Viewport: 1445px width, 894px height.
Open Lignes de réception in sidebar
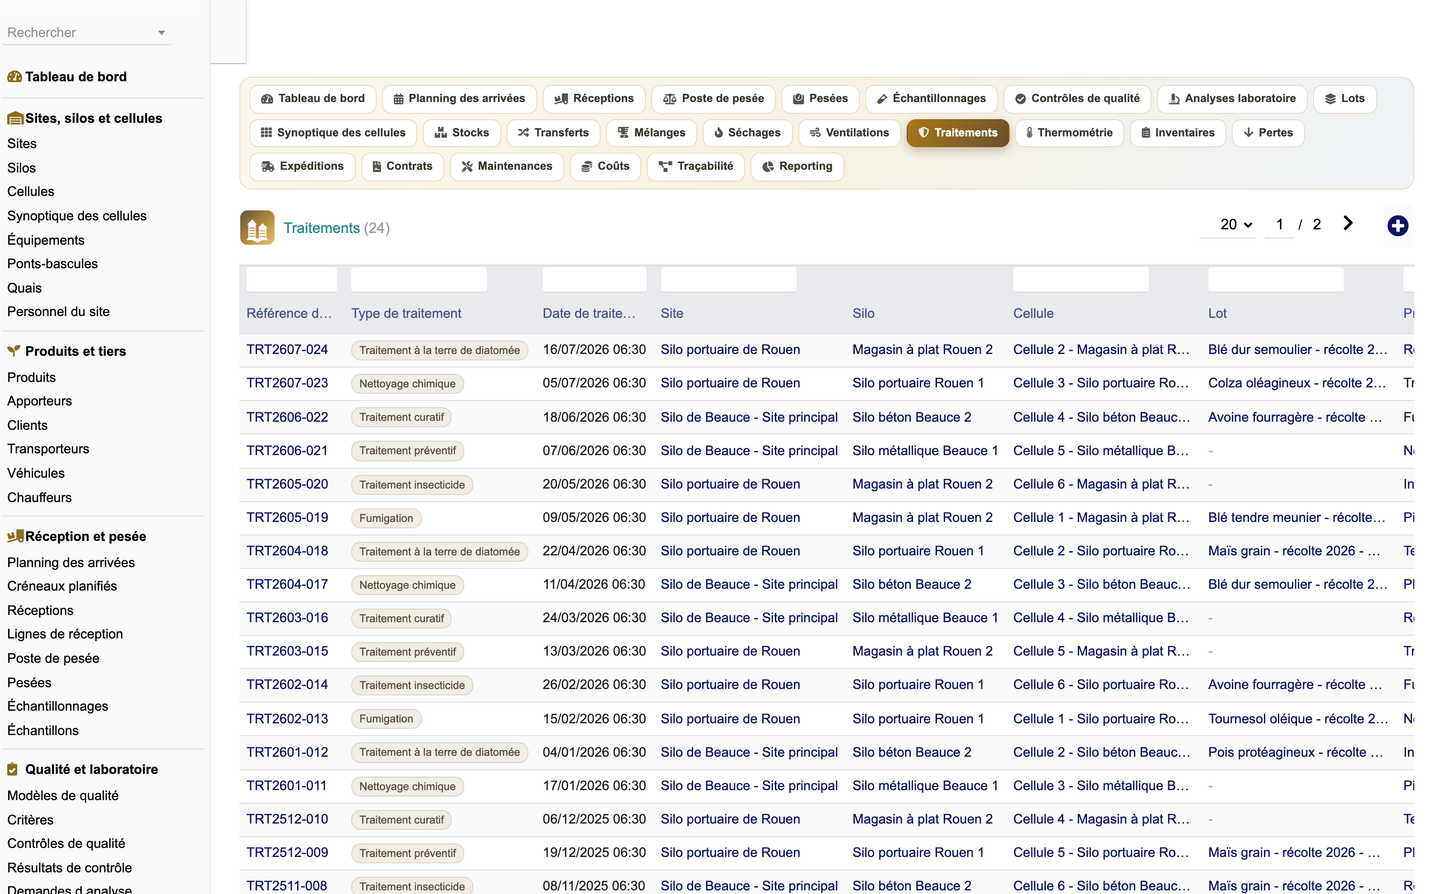pos(65,634)
